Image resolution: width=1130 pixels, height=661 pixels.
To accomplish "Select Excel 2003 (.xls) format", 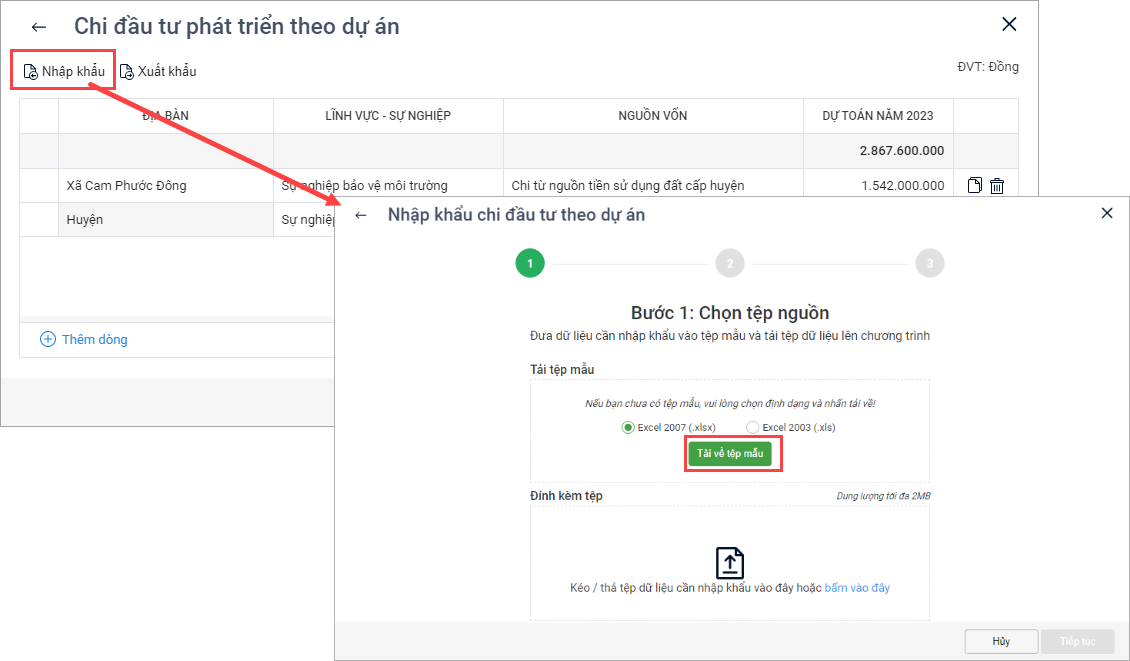I will [752, 427].
